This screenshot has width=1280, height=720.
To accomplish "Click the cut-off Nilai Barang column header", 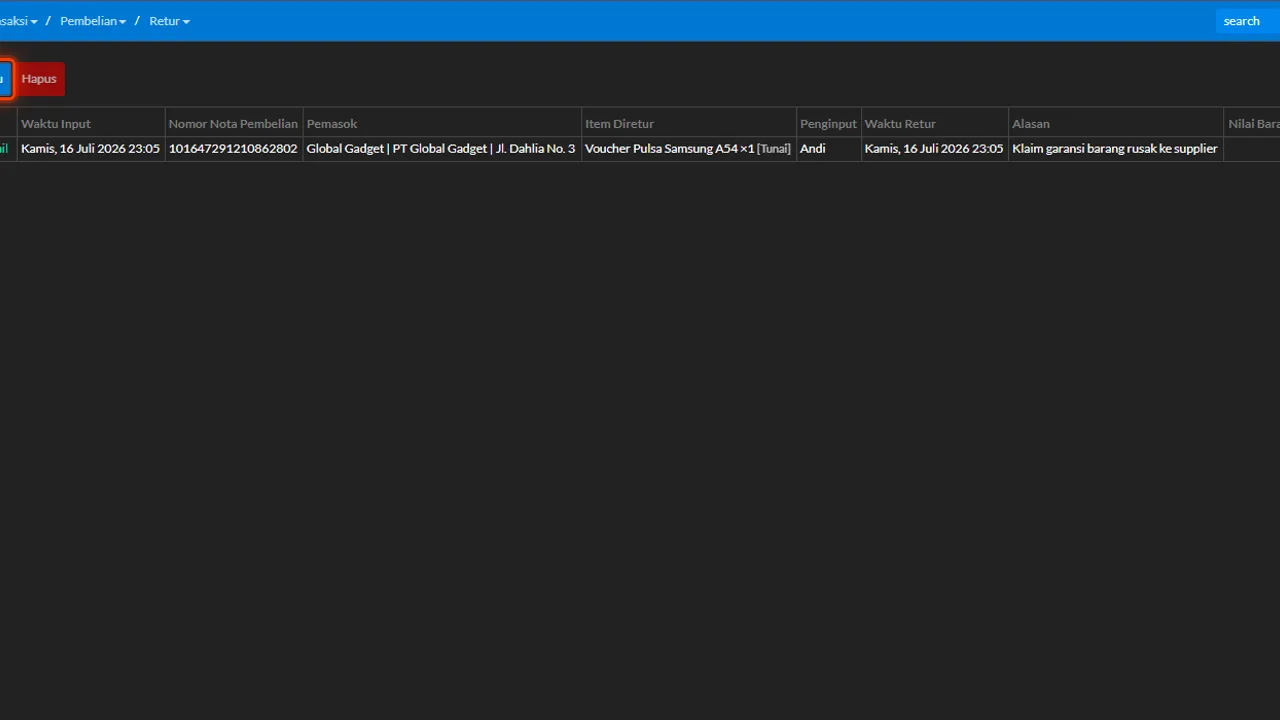I will coord(1252,123).
